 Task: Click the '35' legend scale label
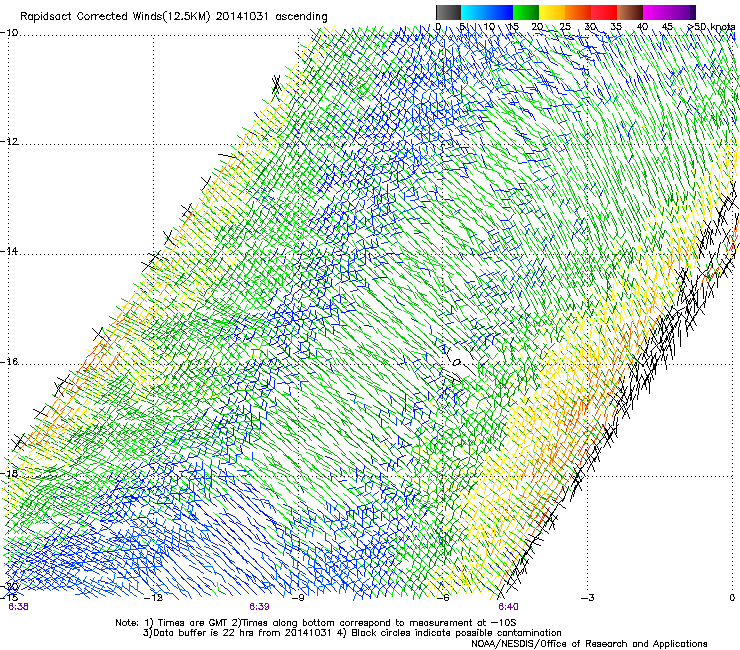tap(616, 27)
